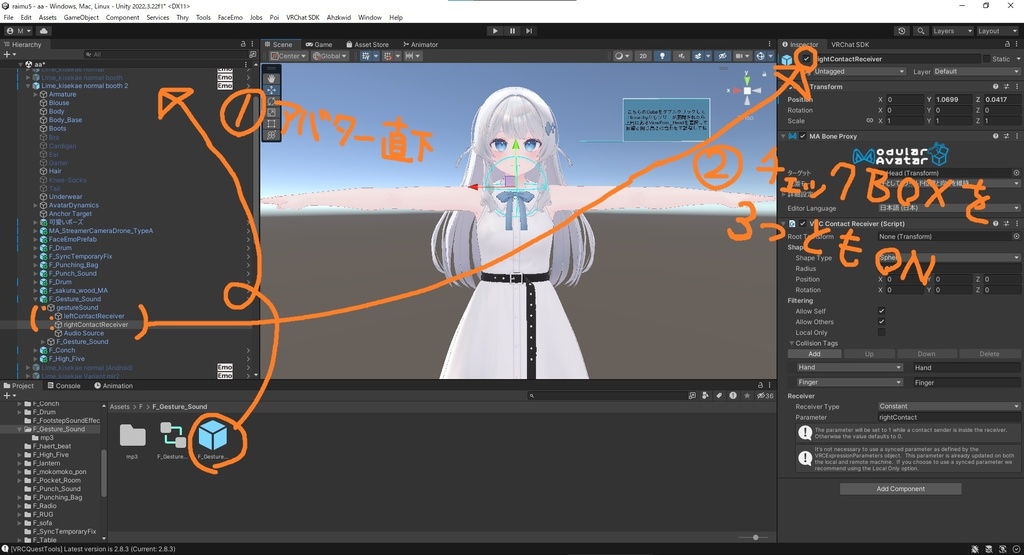The width and height of the screenshot is (1024, 555).
Task: Open Receiver Type Constant dropdown
Action: coord(949,406)
